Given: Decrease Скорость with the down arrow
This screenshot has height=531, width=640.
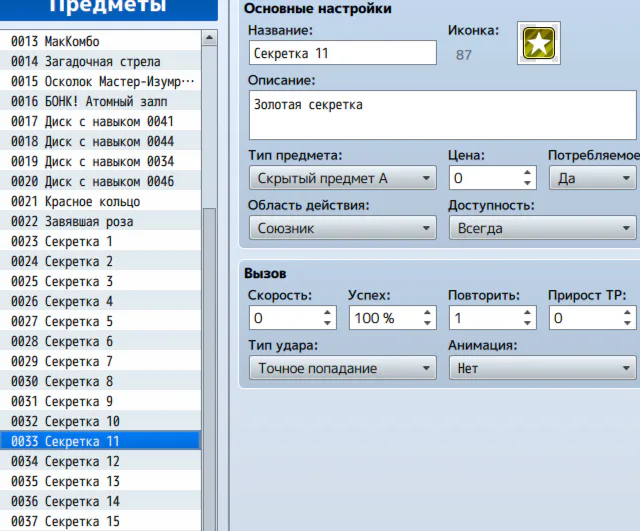Looking at the screenshot, I should click(327, 323).
